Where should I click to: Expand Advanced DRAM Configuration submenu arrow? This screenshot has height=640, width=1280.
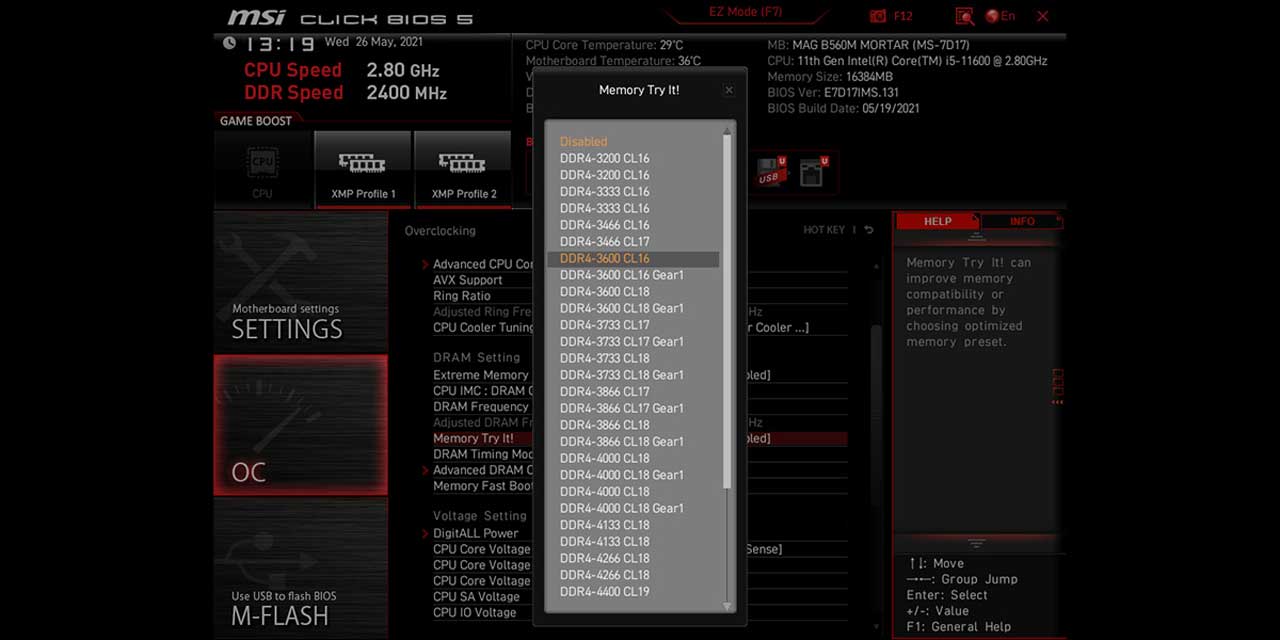[425, 470]
